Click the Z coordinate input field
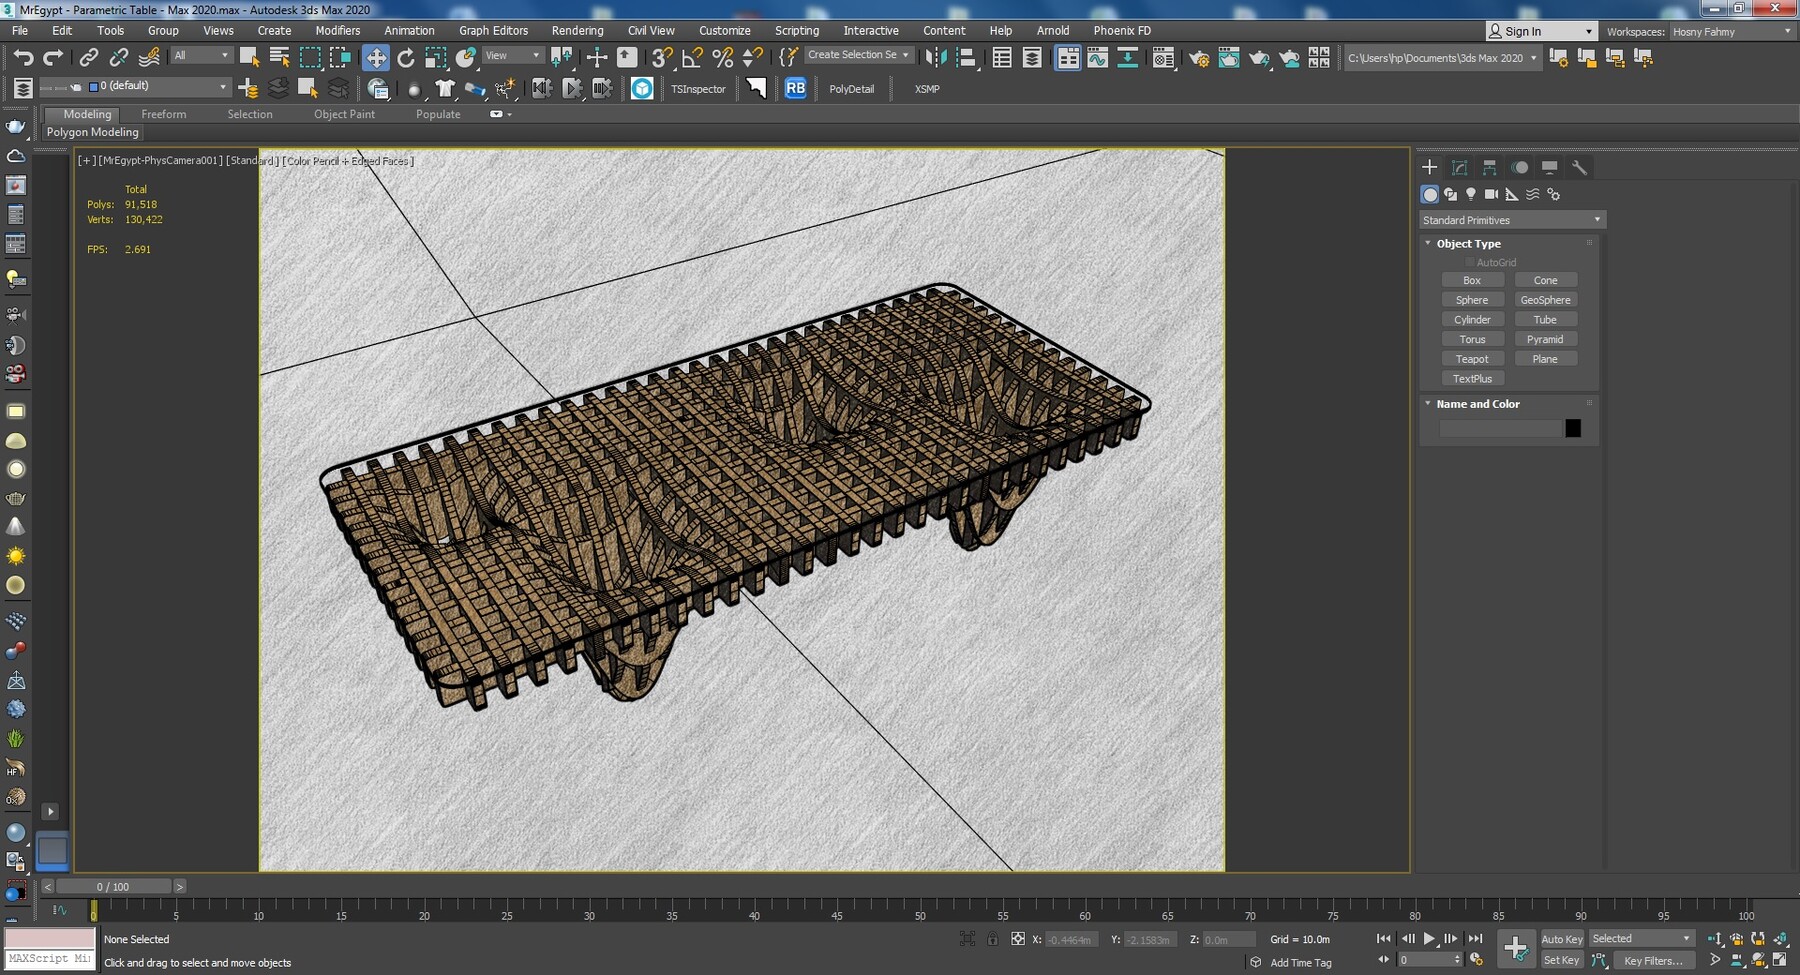The image size is (1800, 975). tap(1226, 939)
